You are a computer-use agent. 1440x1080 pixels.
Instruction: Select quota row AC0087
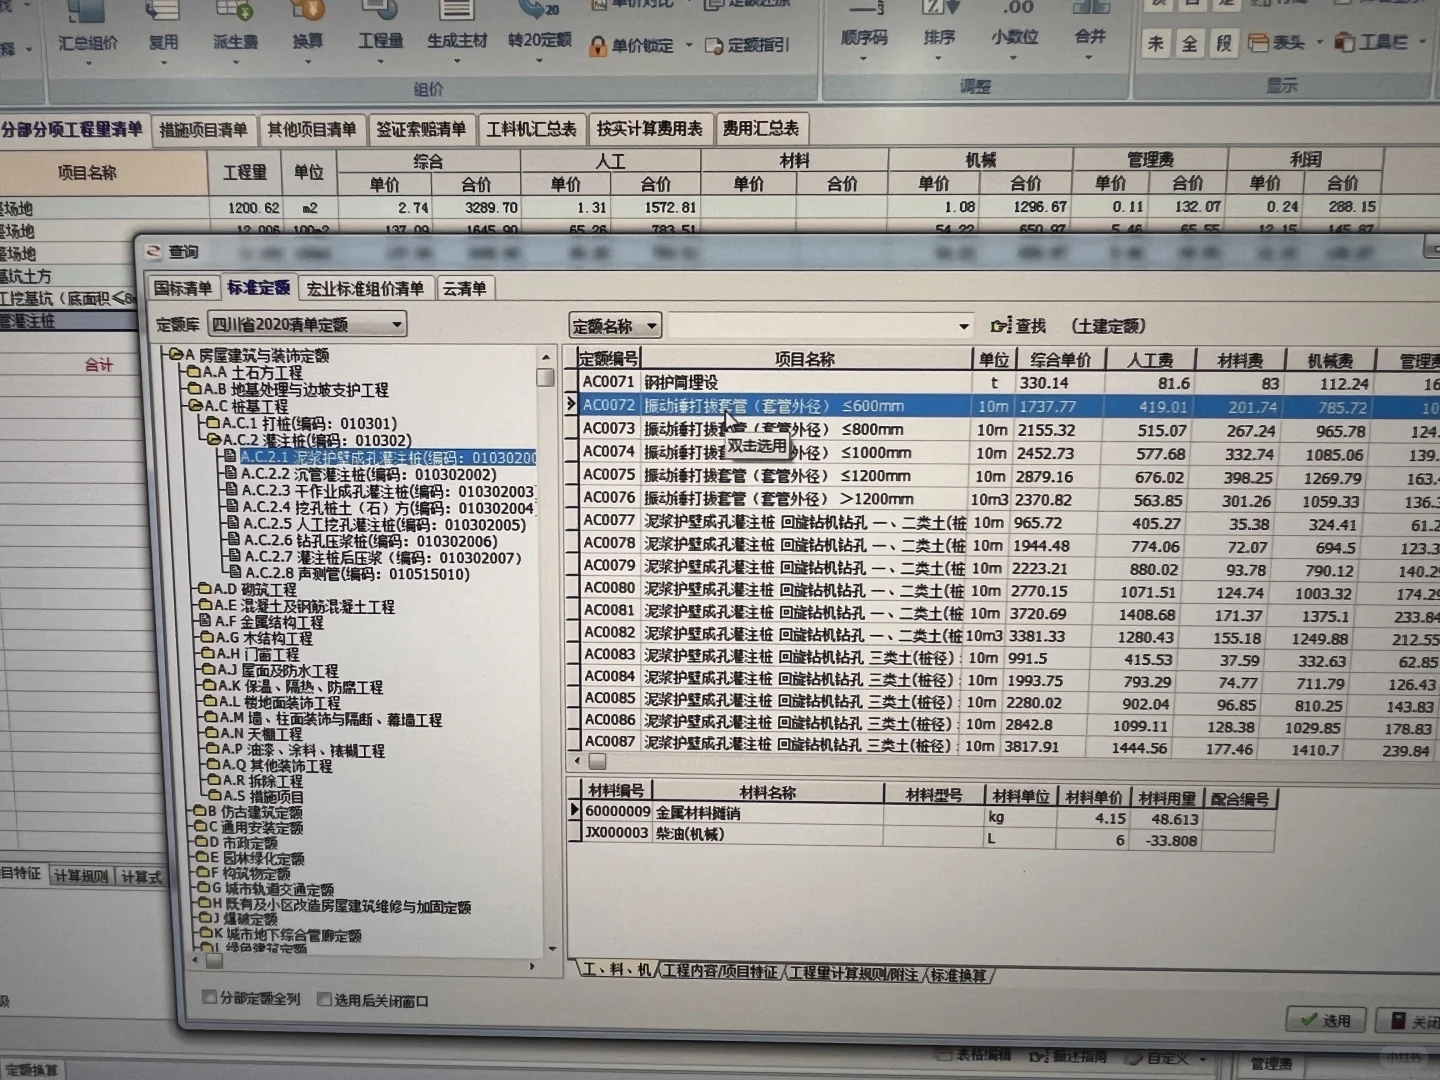1008,746
